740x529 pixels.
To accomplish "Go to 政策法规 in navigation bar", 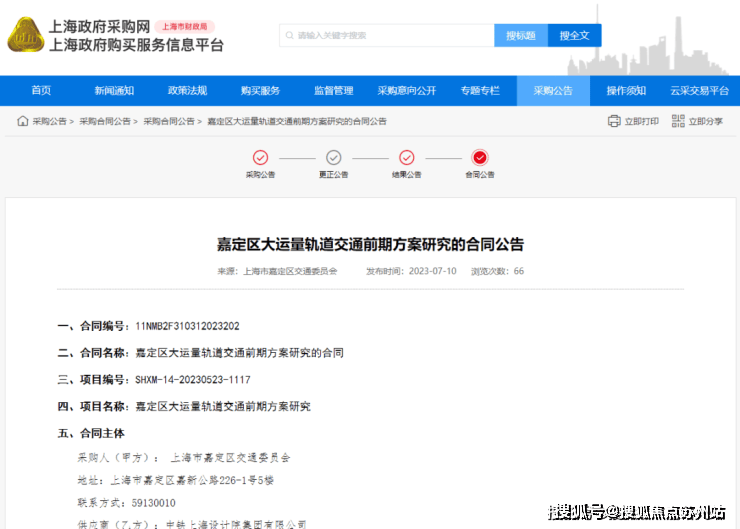I will (187, 91).
